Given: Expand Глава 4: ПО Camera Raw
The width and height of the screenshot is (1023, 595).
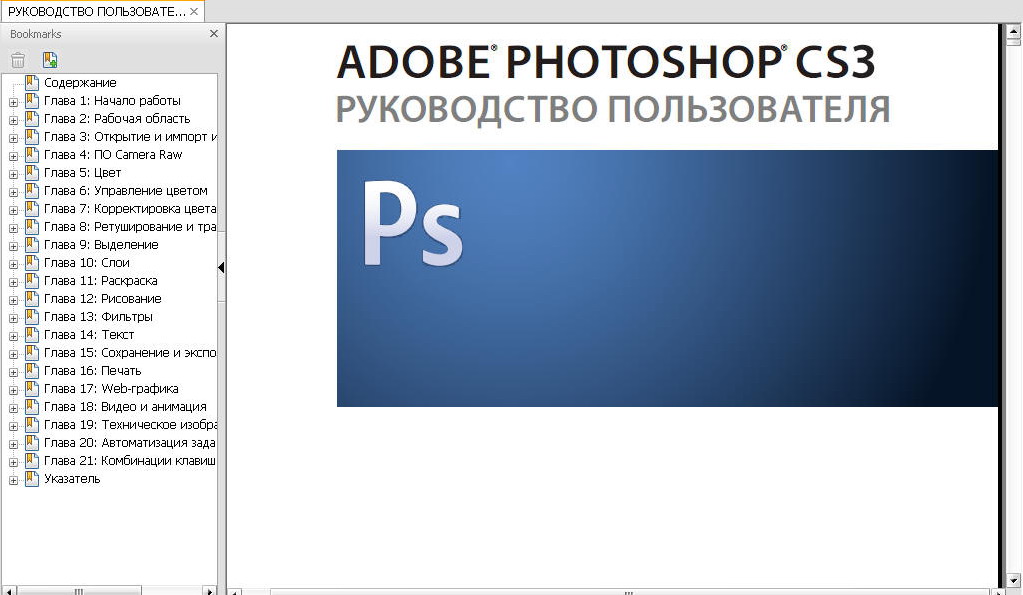Looking at the screenshot, I should pyautogui.click(x=13, y=157).
